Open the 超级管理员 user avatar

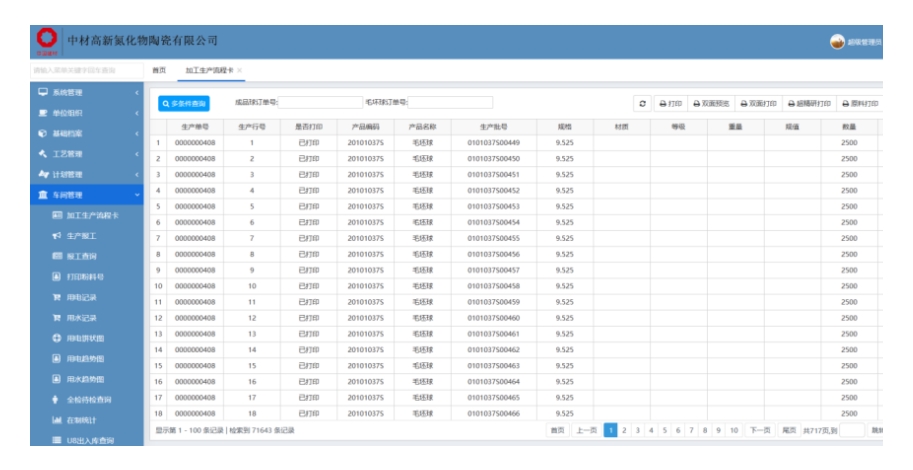837,41
